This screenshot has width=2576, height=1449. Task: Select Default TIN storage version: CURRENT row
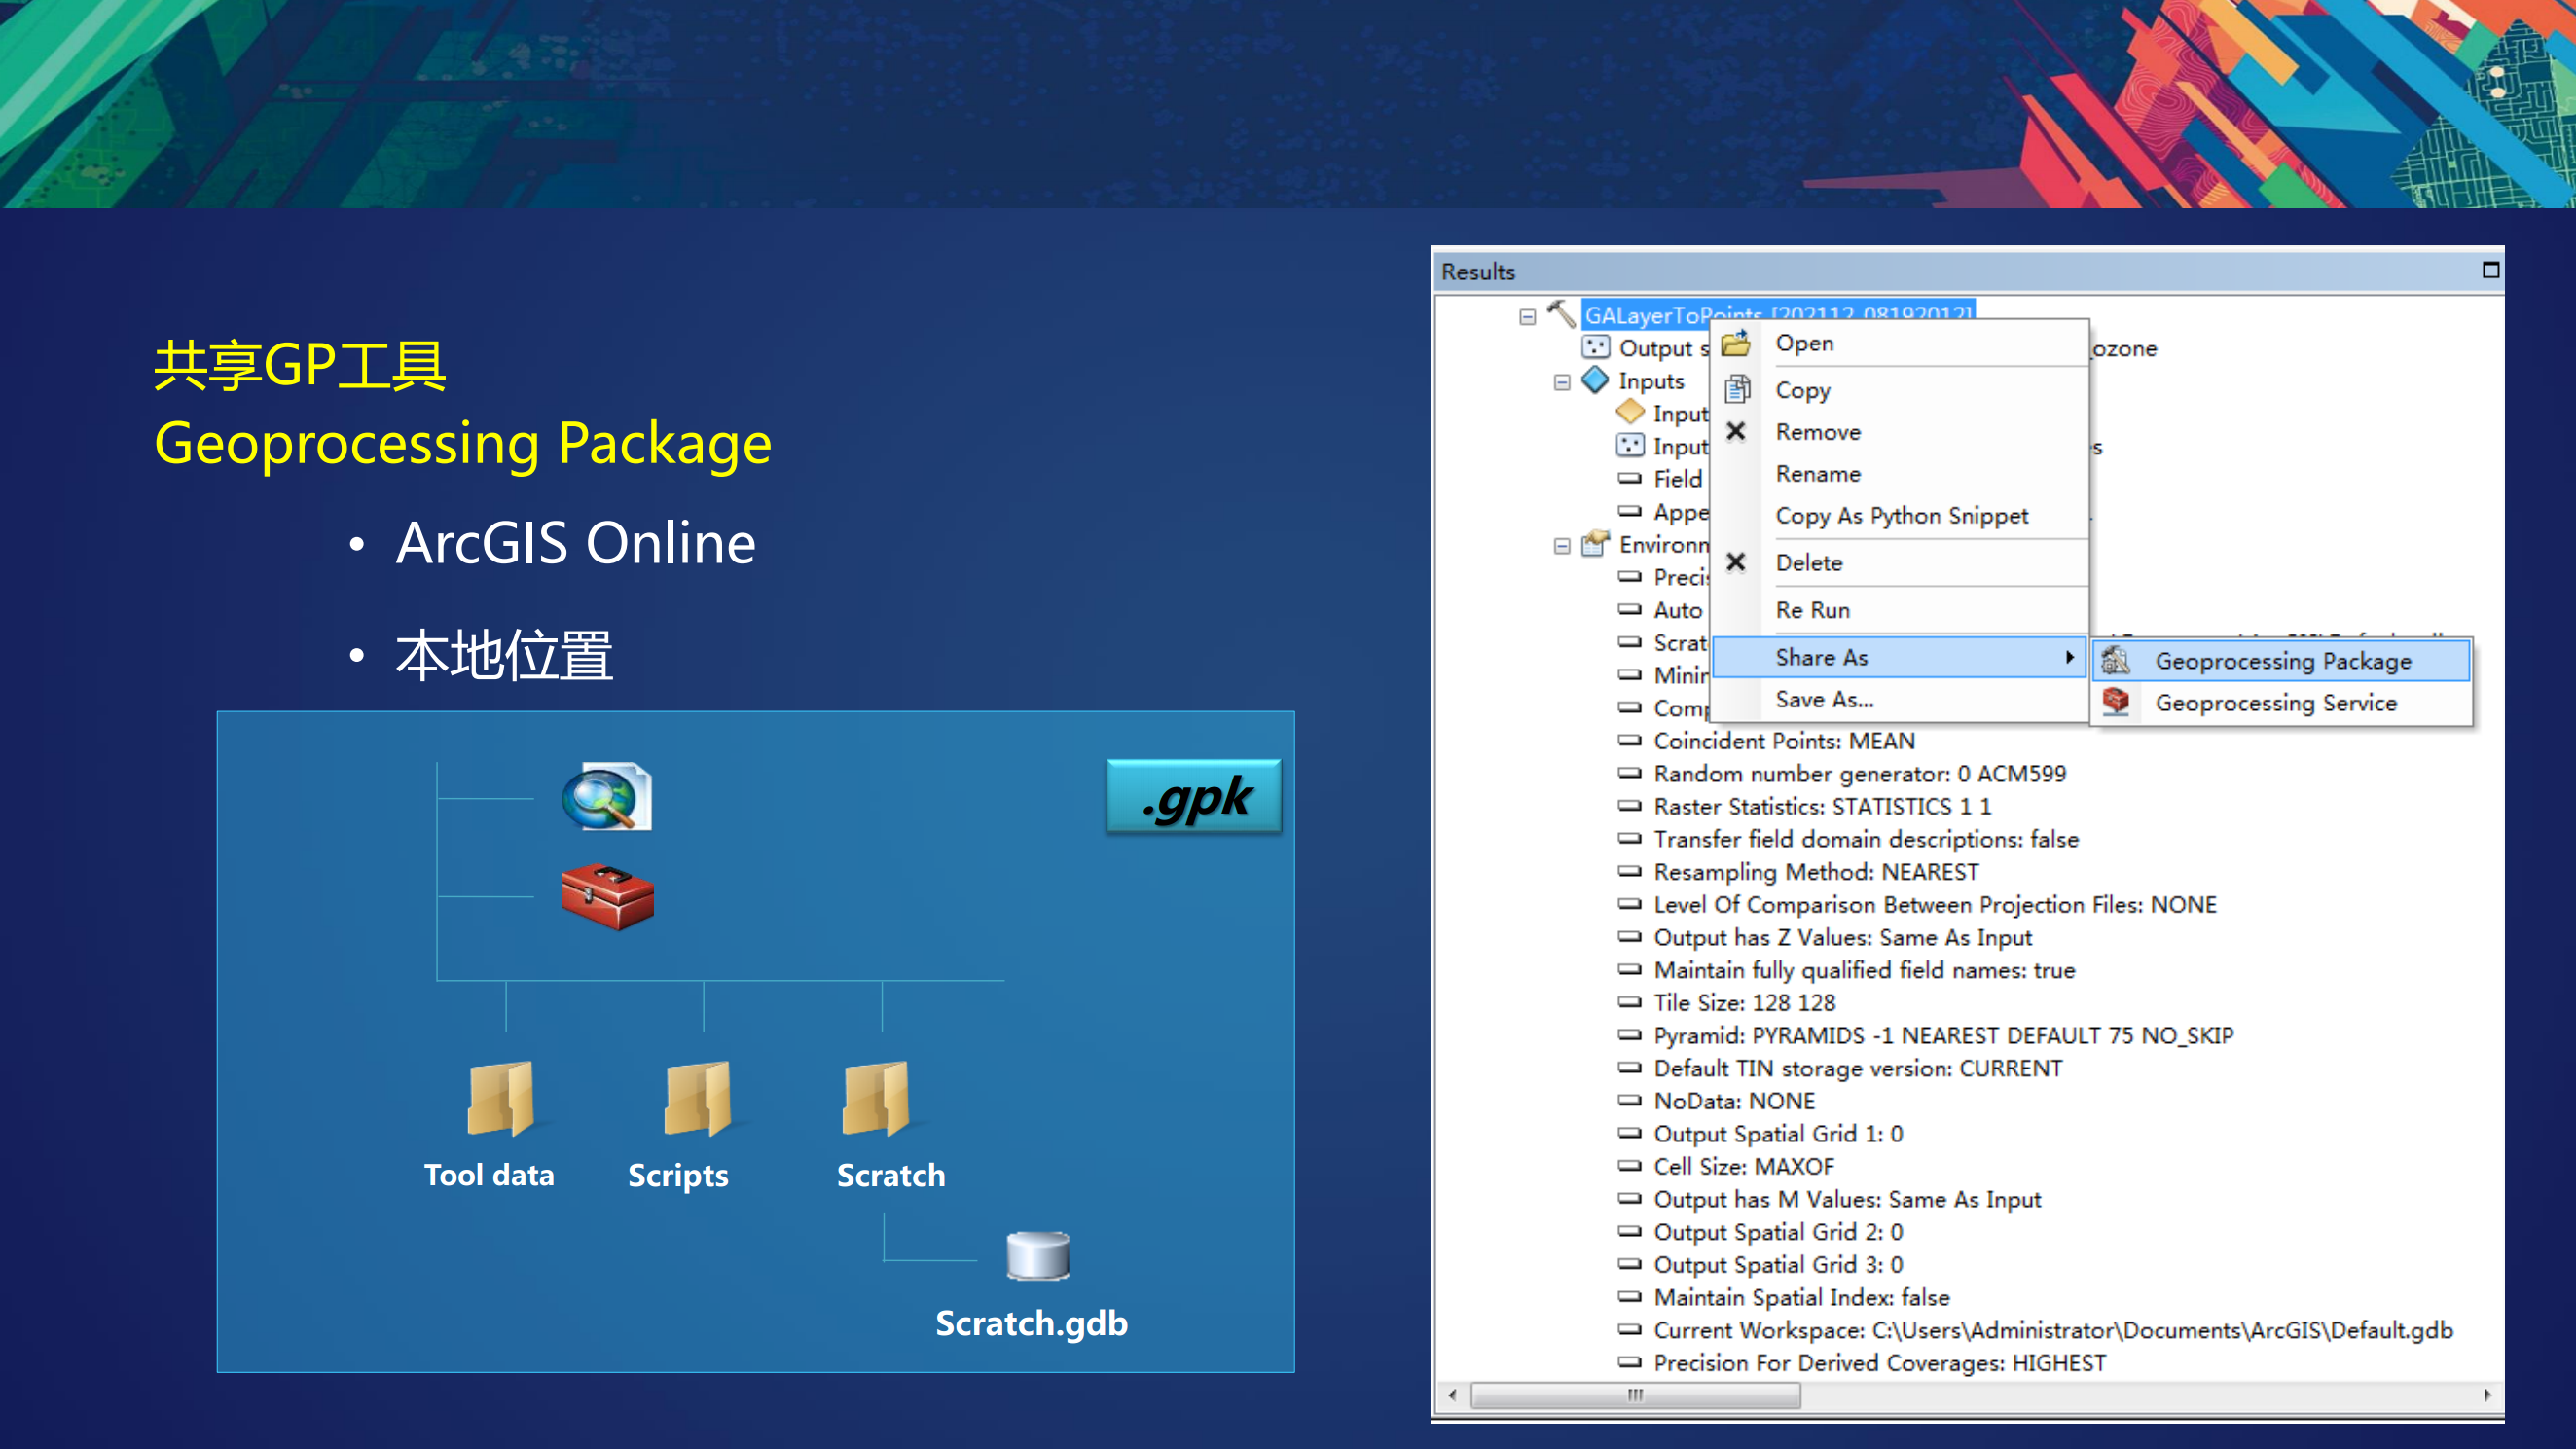[x=1857, y=1068]
